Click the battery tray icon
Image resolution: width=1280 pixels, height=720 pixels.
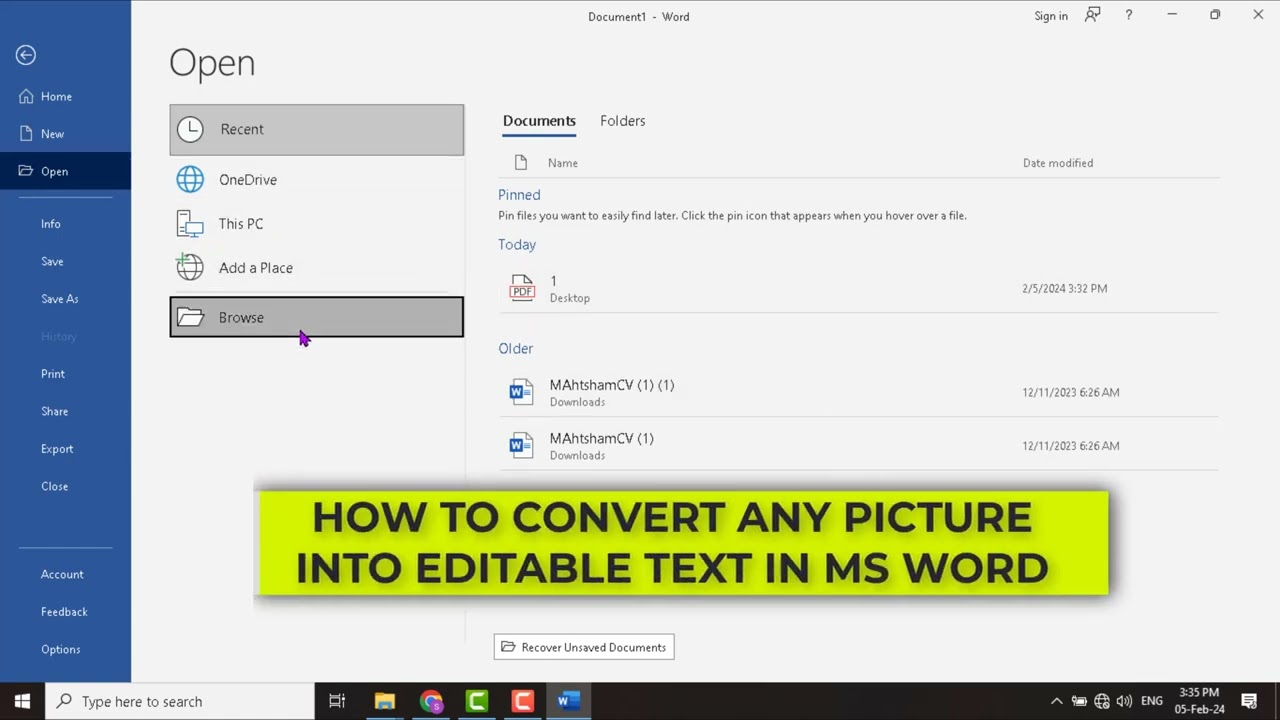click(1079, 701)
